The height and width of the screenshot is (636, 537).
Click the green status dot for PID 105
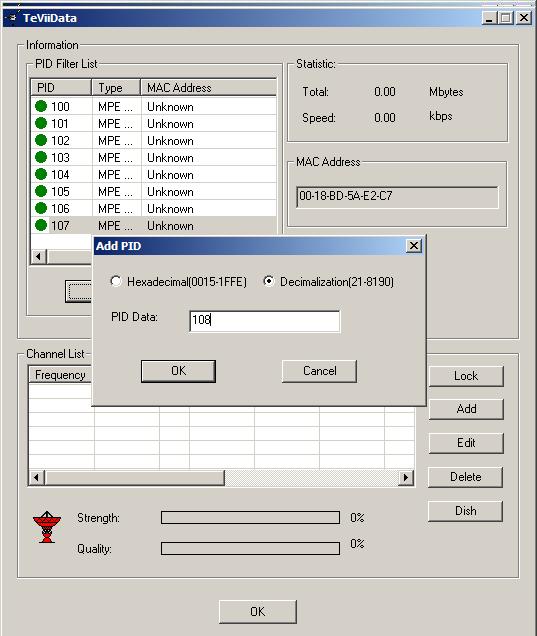click(41, 191)
